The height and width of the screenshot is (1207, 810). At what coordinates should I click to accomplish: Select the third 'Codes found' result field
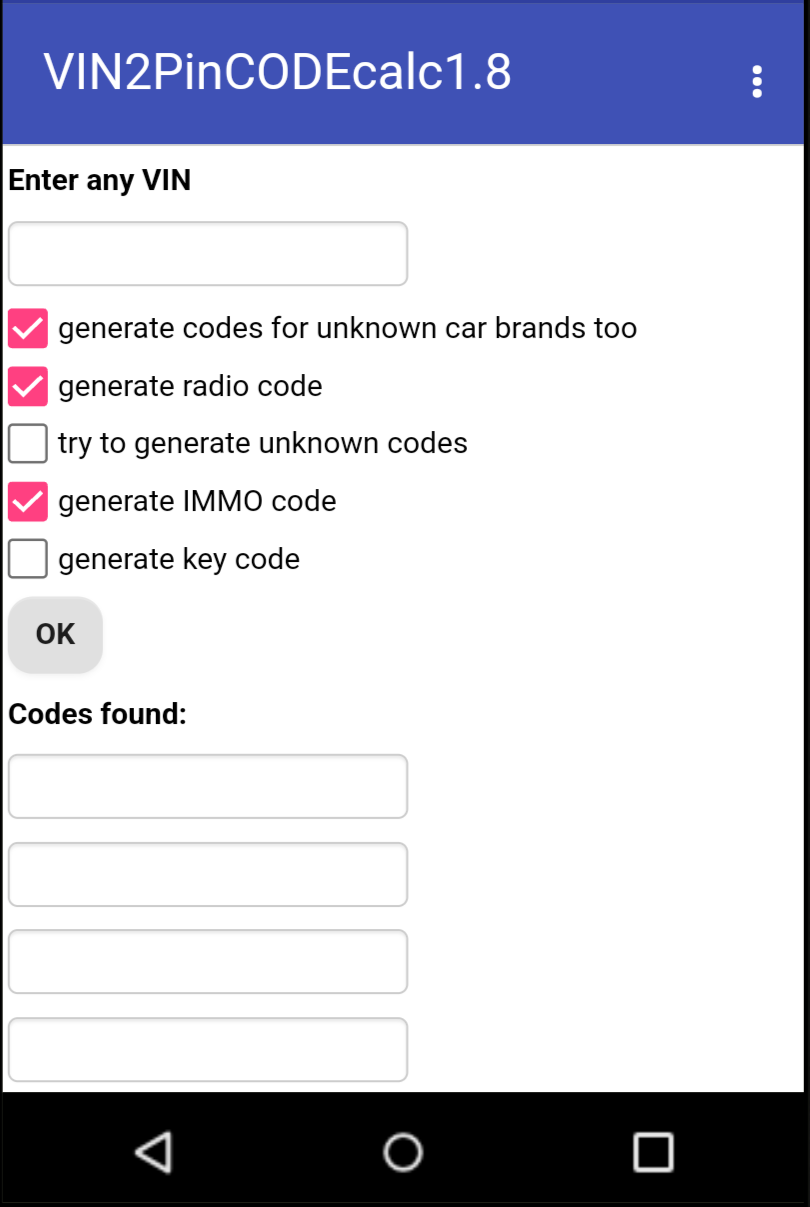click(208, 962)
